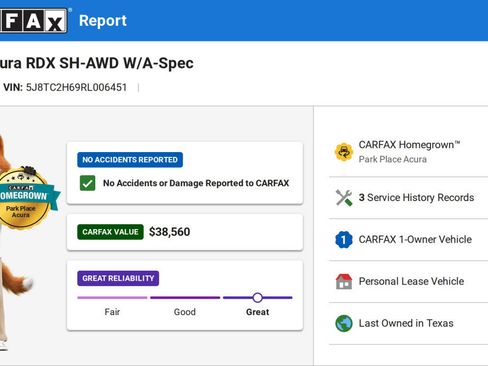Click the CARFAX VALUE green badge
Viewport: 488px width, 366px height.
pyautogui.click(x=110, y=232)
